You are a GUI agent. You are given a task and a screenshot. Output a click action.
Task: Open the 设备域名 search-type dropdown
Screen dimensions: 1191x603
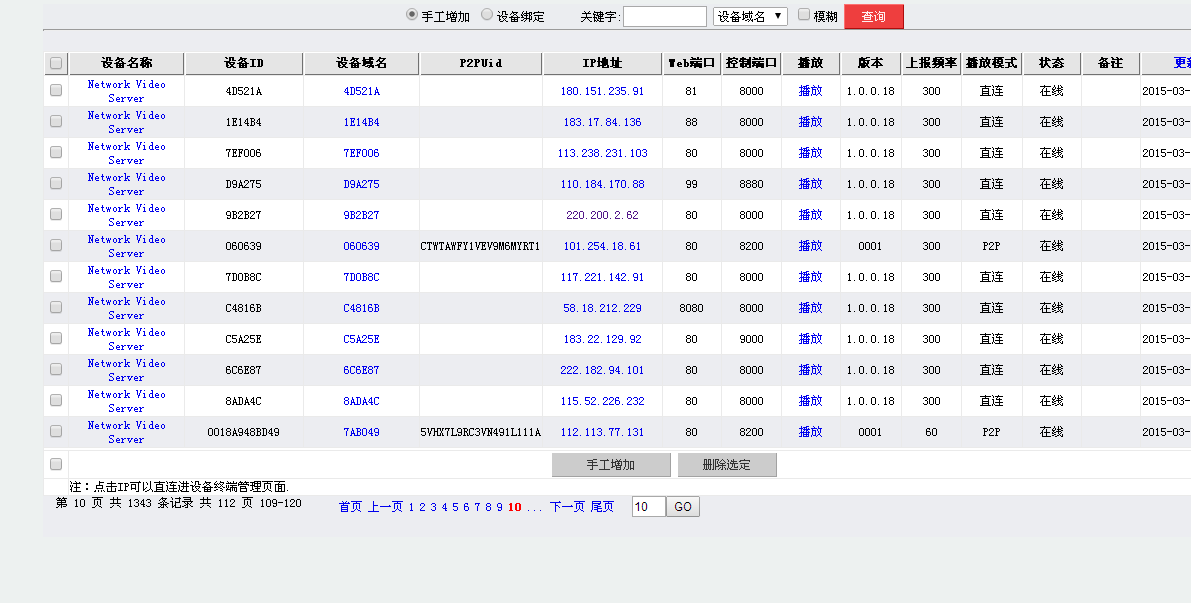(750, 17)
